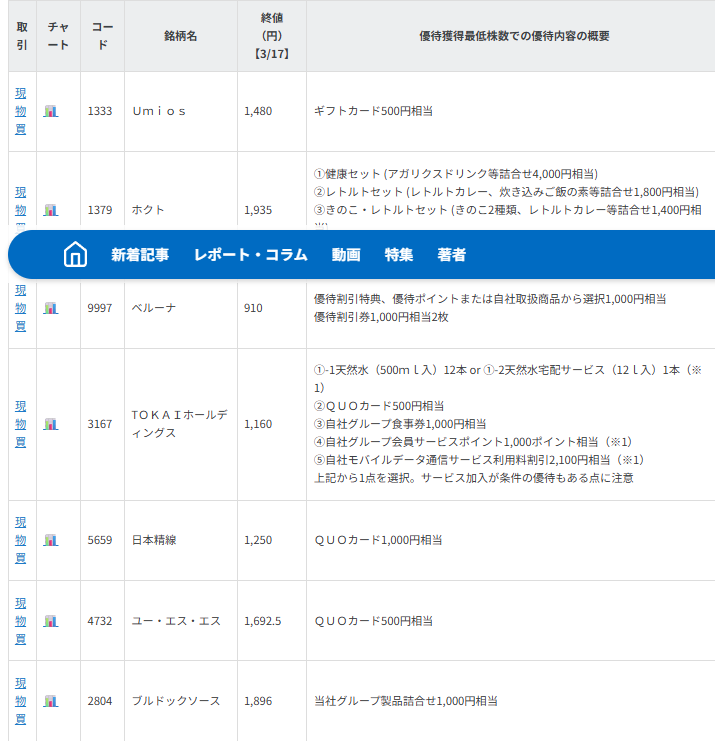Viewport: 715px width, 741px height.
Task: Click 現物買 link for TOKAIホールディングス
Action: [21, 424]
